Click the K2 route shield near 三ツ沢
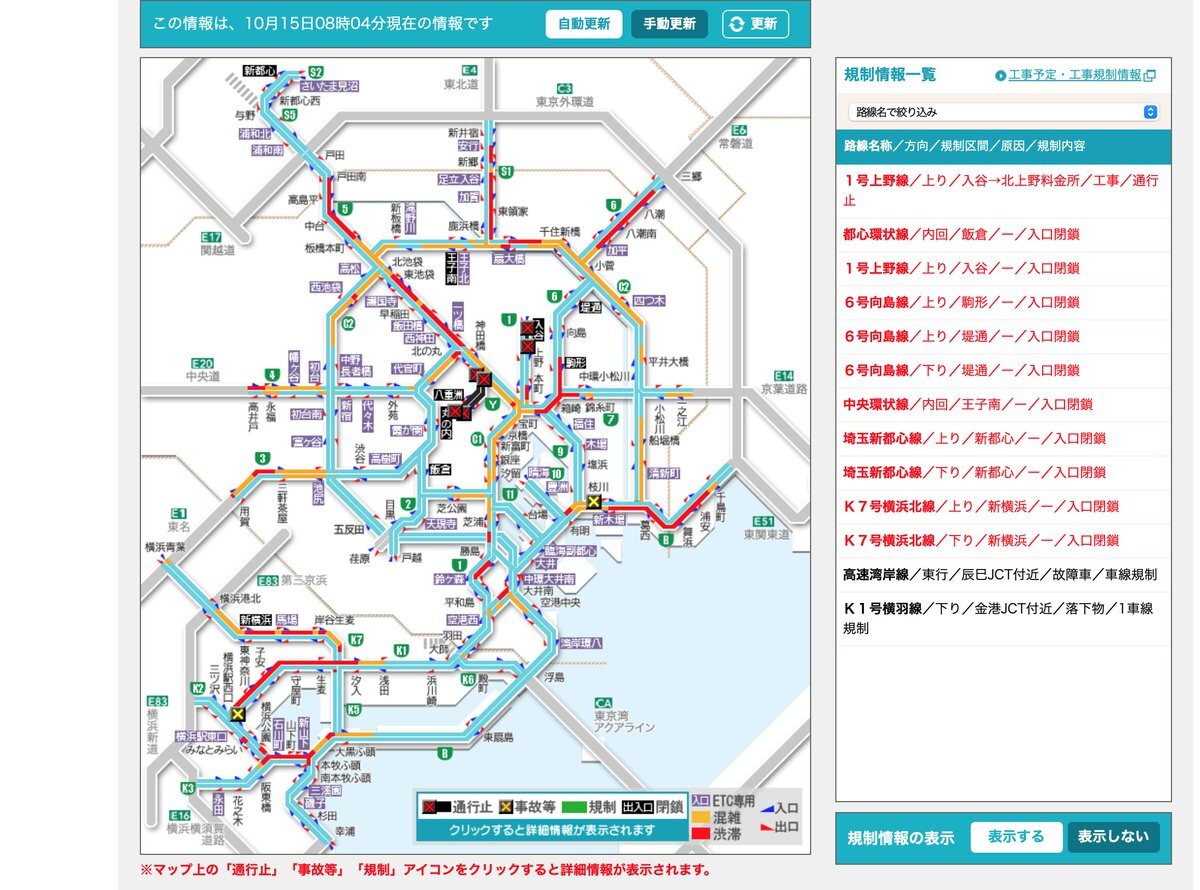The width and height of the screenshot is (1200, 890). tap(198, 688)
